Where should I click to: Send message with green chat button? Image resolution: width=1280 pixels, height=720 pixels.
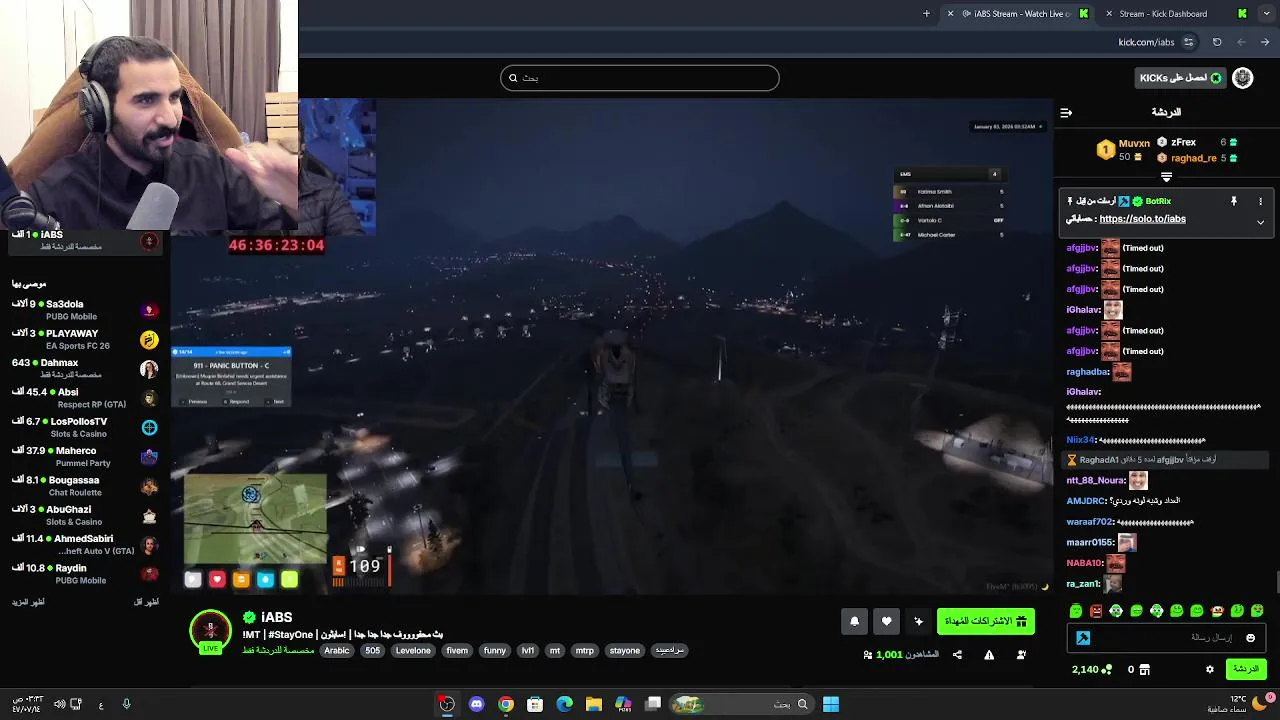[1245, 669]
